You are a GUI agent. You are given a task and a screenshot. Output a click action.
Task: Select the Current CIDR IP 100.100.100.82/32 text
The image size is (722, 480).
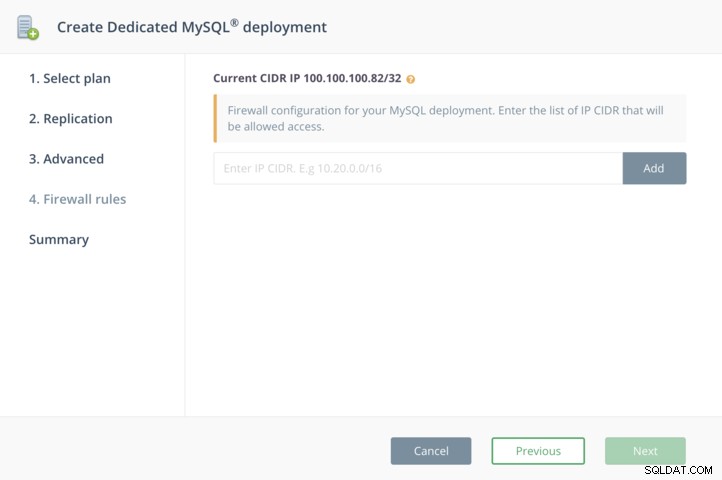307,78
